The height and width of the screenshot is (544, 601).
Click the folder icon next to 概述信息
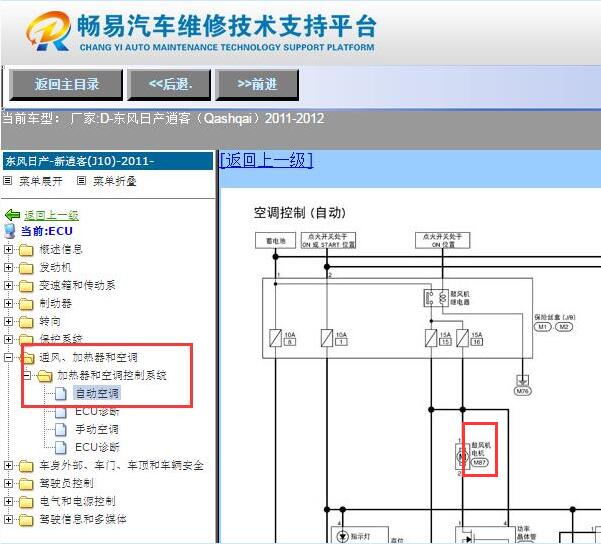(x=26, y=250)
